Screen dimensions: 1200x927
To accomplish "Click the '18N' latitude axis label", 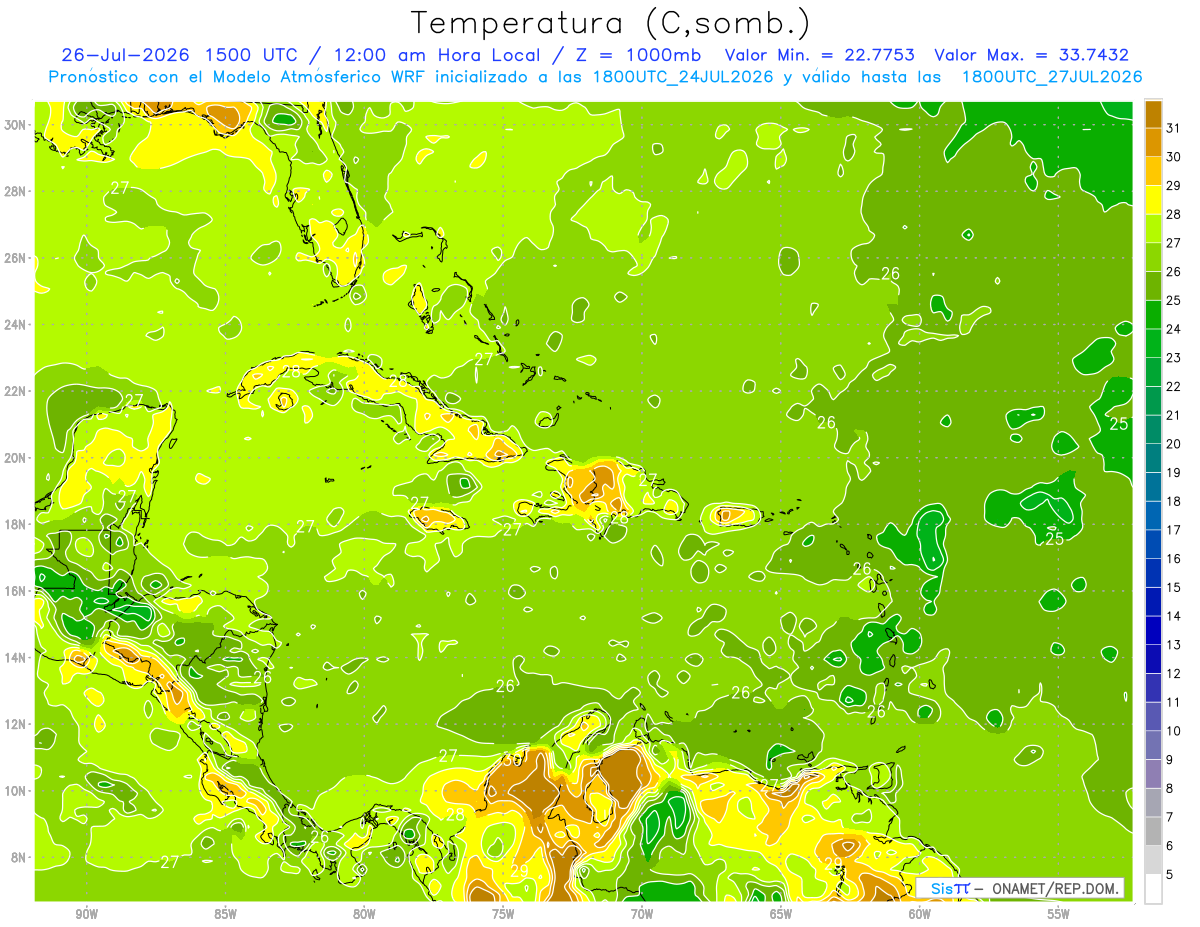I will (x=16, y=524).
